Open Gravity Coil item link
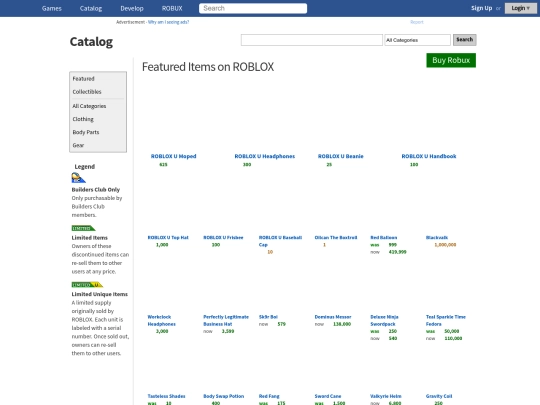Image resolution: width=540 pixels, height=405 pixels. [439, 396]
